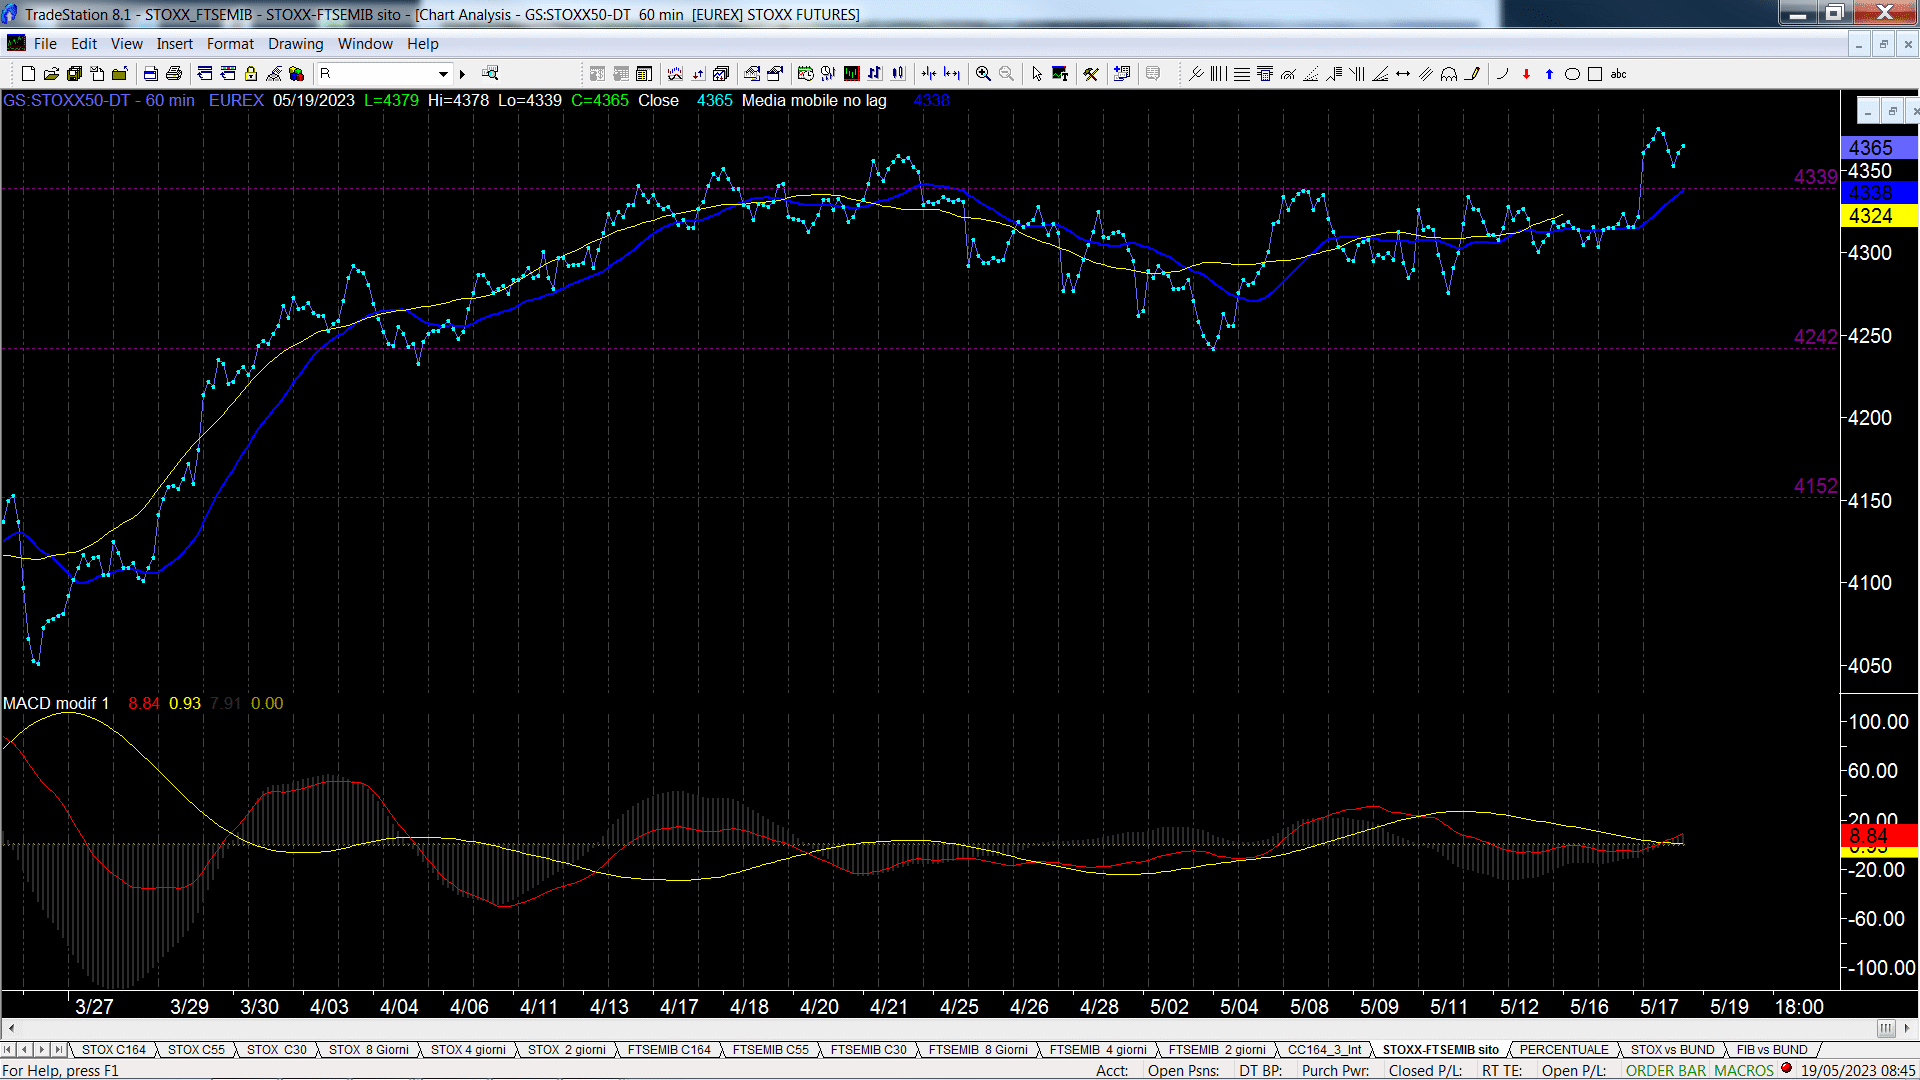The image size is (1920, 1080).
Task: Click the yellow 4324 price label
Action: [x=1879, y=216]
